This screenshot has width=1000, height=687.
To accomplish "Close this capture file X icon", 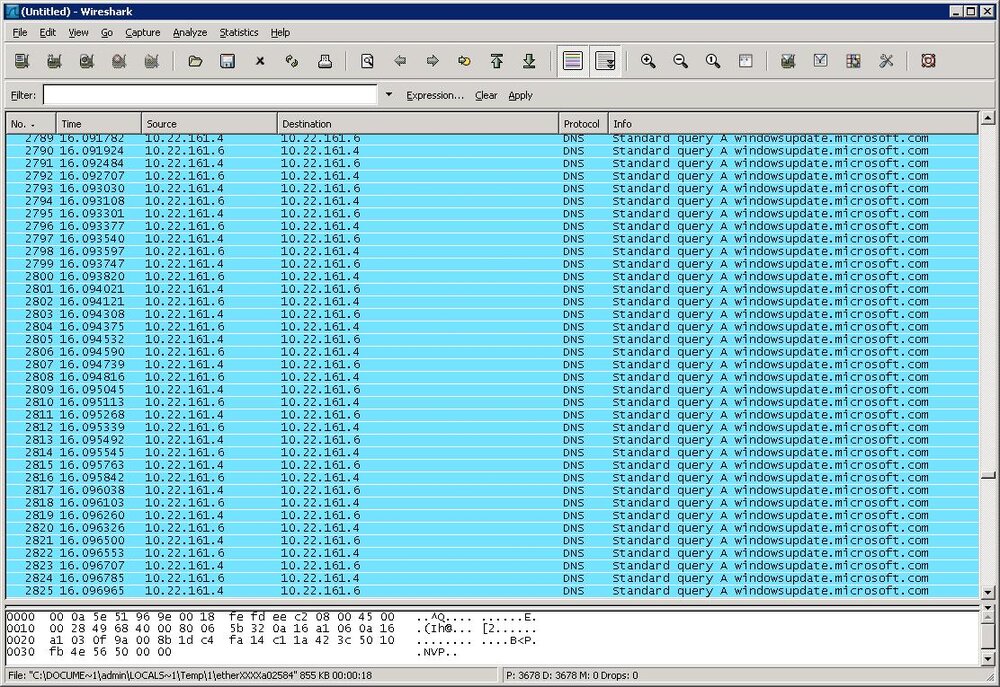I will click(260, 61).
